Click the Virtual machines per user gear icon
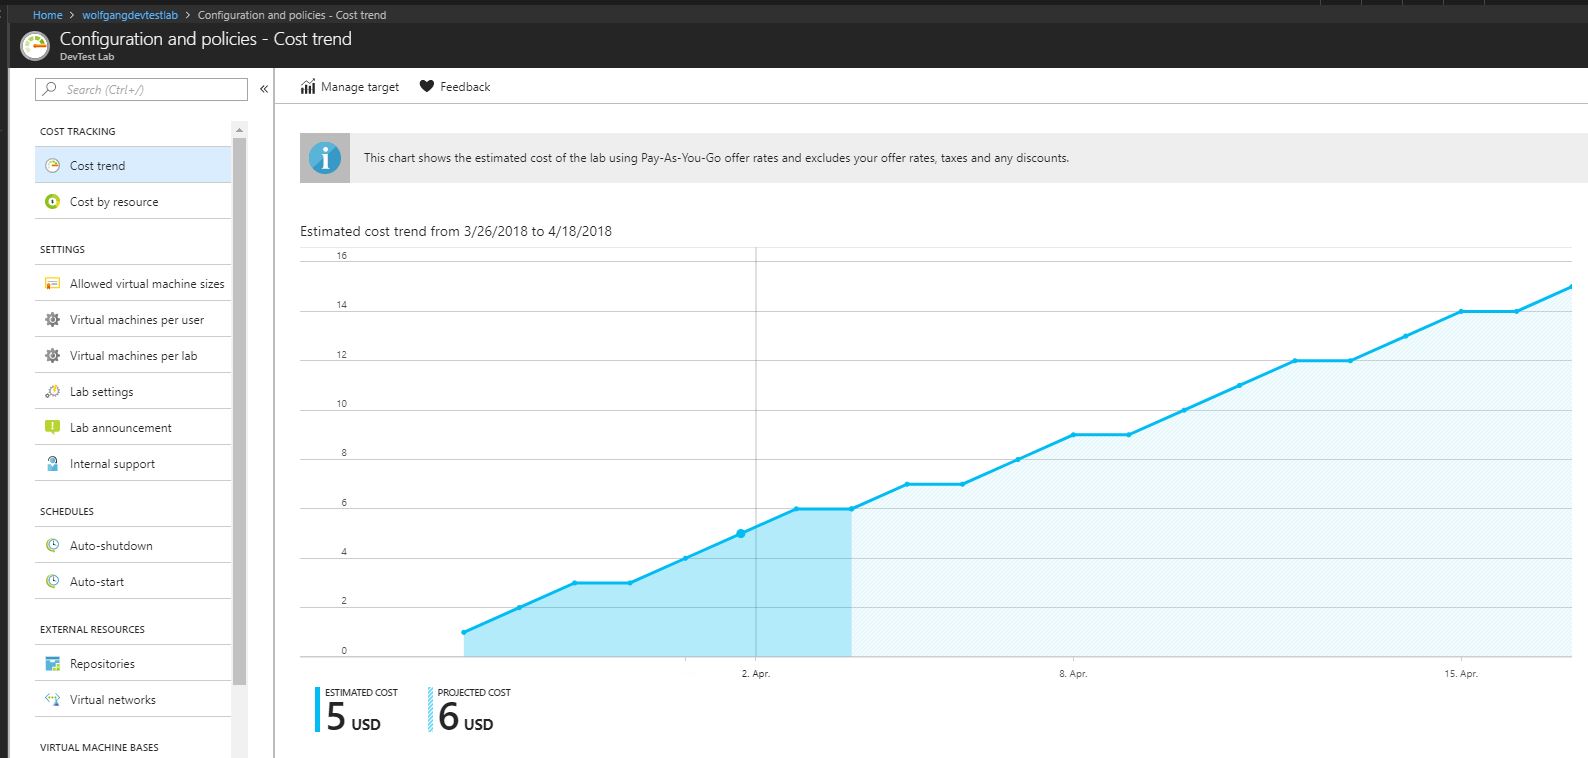The width and height of the screenshot is (1588, 758). click(x=52, y=319)
